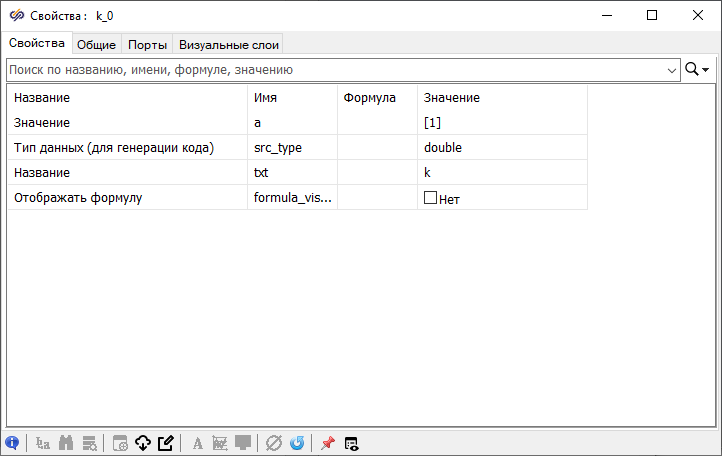
Task: Click the blue info icon in bottom toolbar
Action: pyautogui.click(x=12, y=443)
